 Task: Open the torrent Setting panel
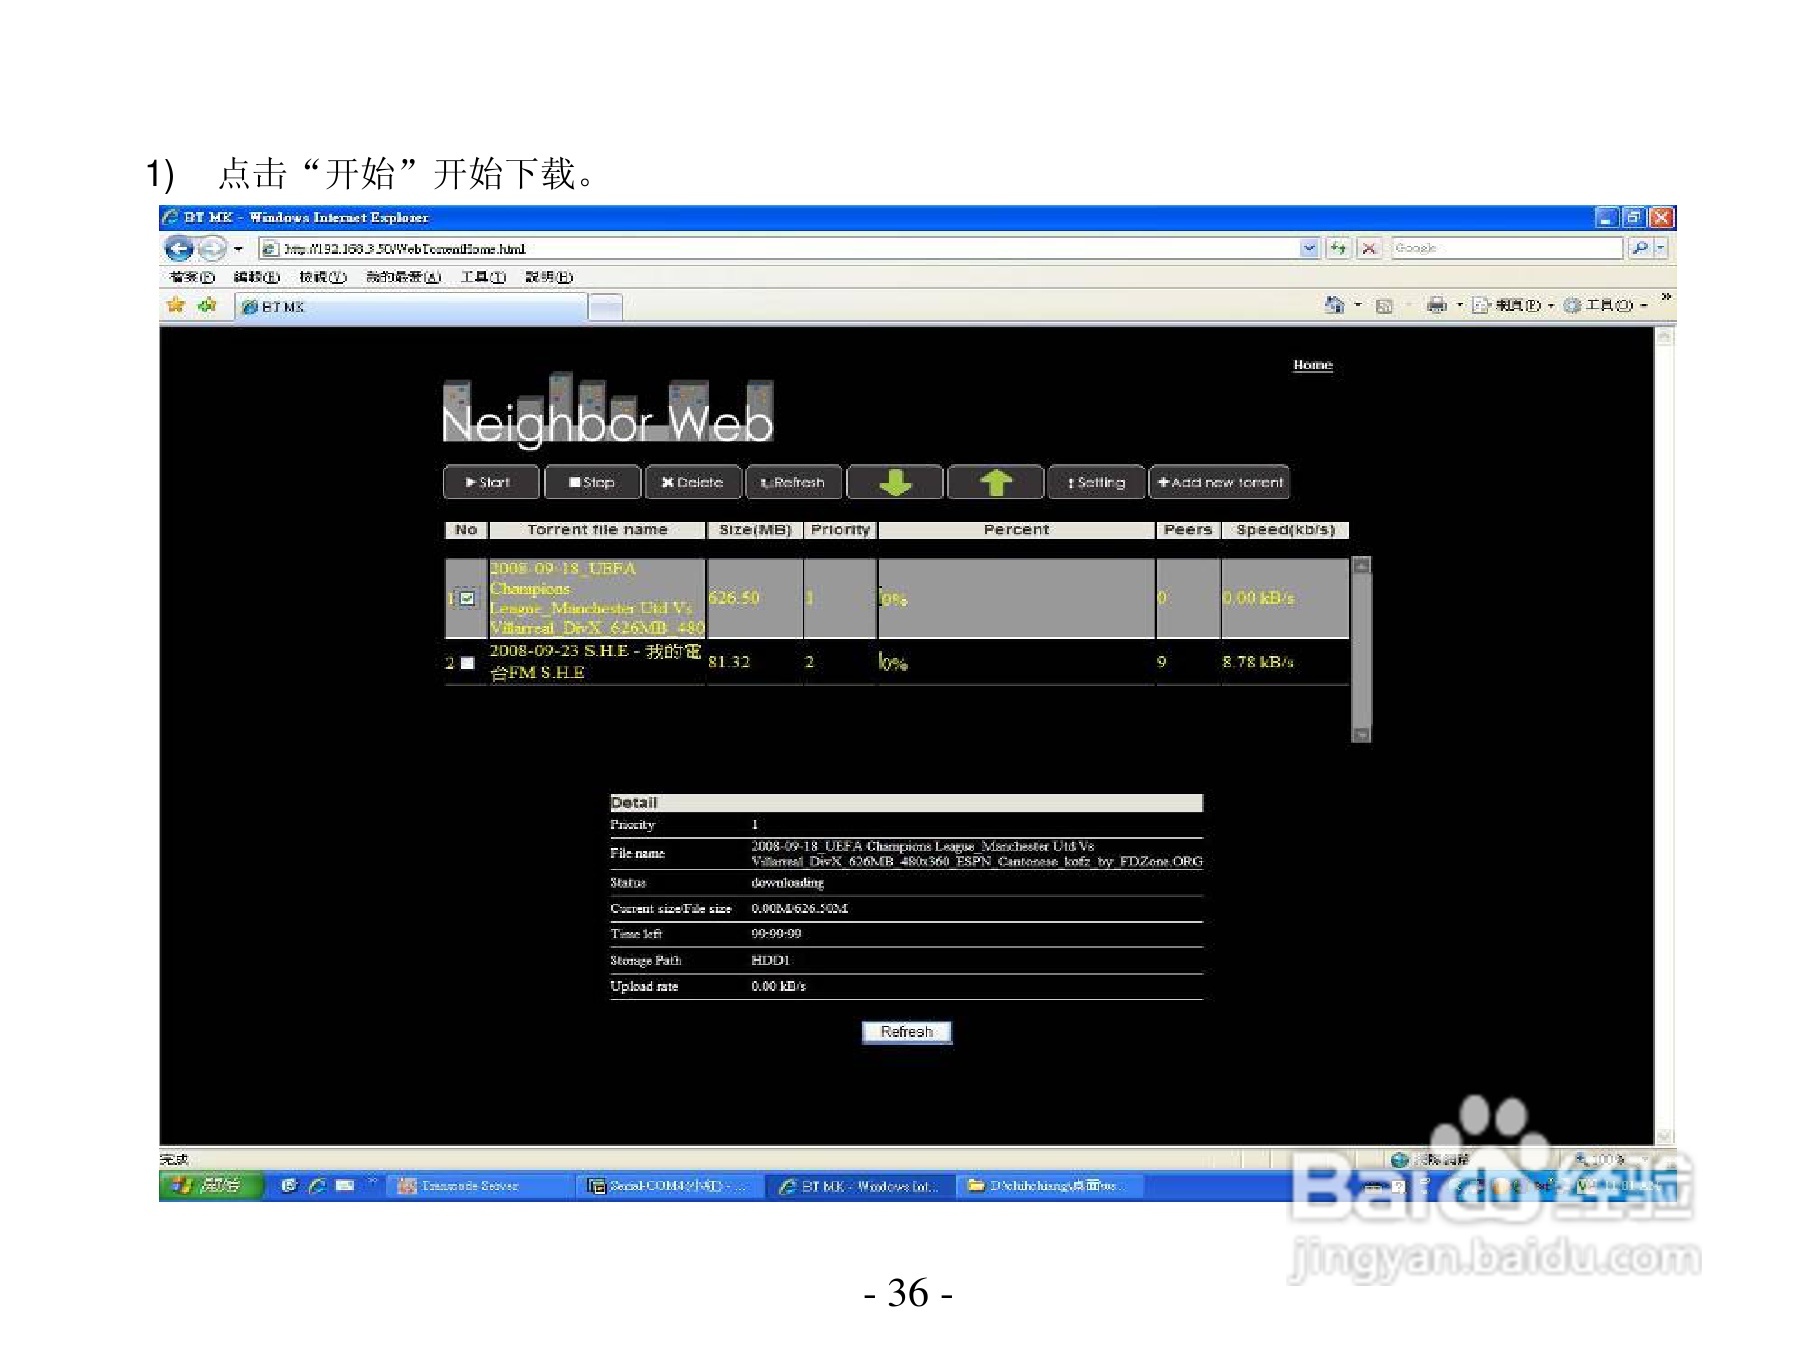(1096, 482)
